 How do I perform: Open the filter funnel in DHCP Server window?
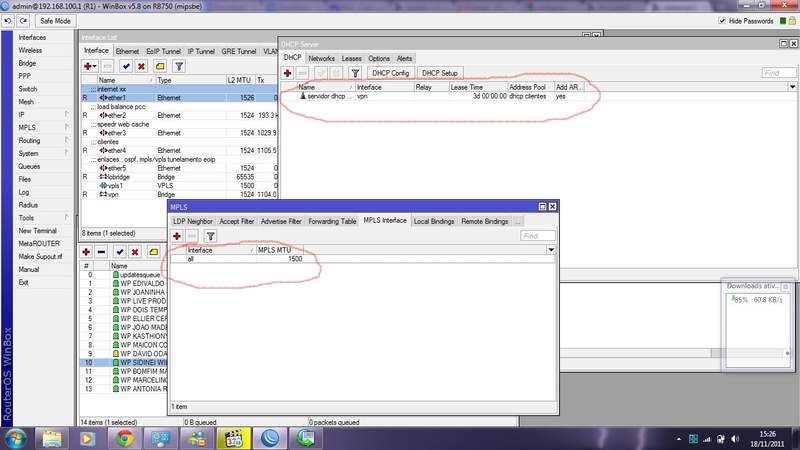(x=355, y=73)
